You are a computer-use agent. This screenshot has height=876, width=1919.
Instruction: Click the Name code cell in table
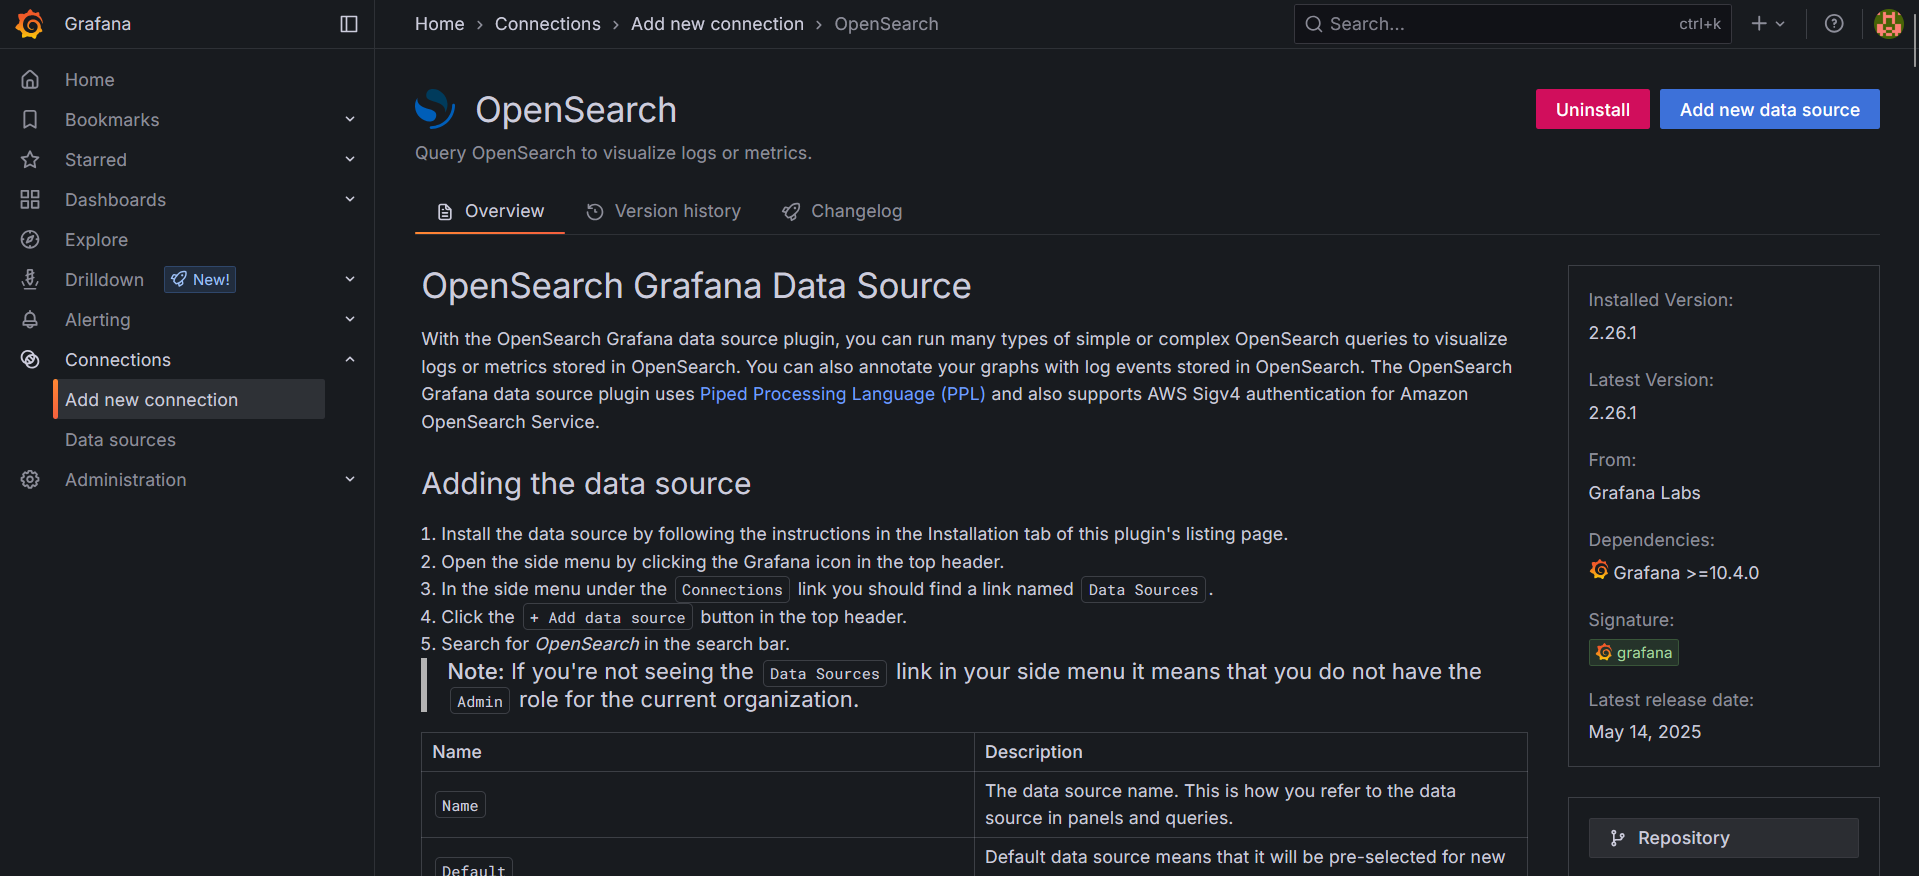pos(460,805)
